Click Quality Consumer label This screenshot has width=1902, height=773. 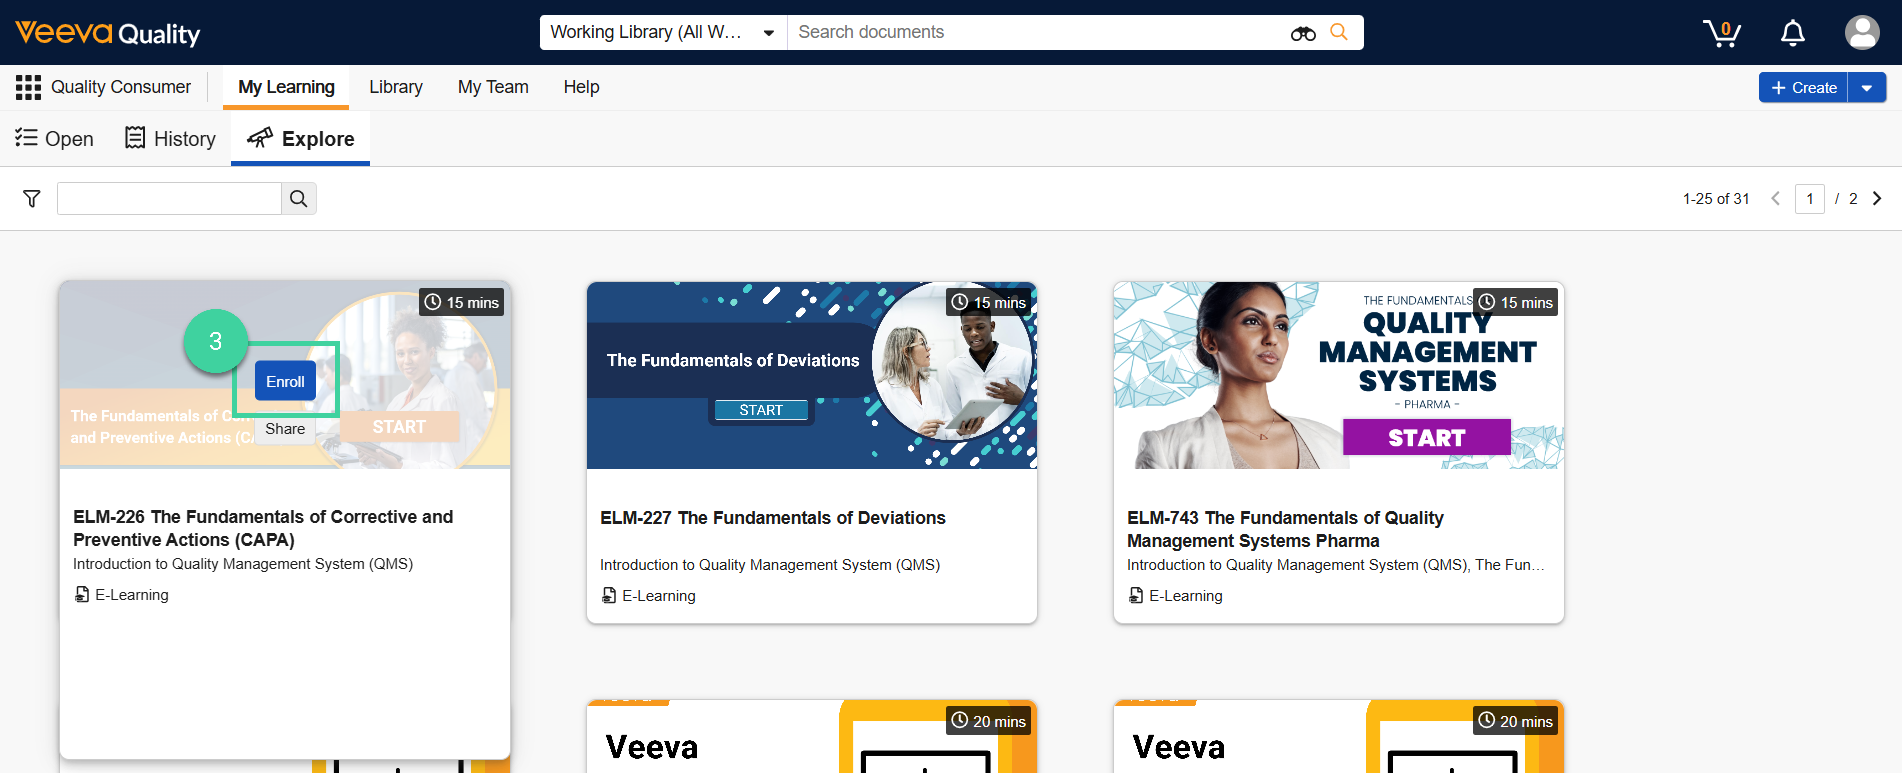click(x=121, y=87)
